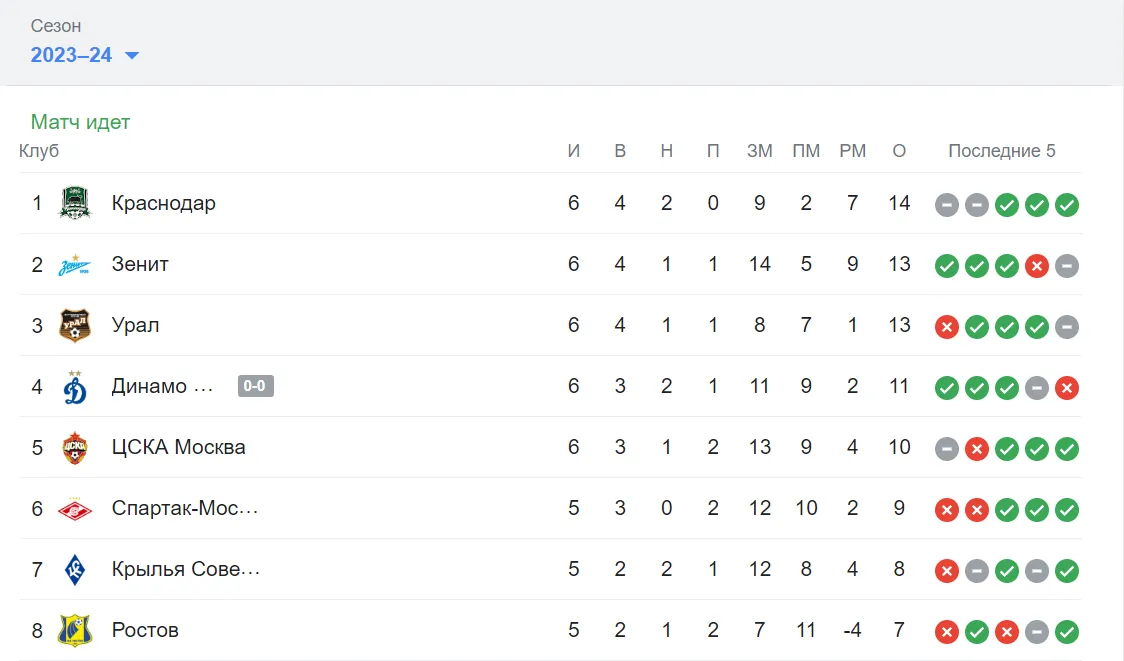Image resolution: width=1124 pixels, height=661 pixels.
Task: Click Зенит's red loss result icon
Action: tap(1037, 266)
